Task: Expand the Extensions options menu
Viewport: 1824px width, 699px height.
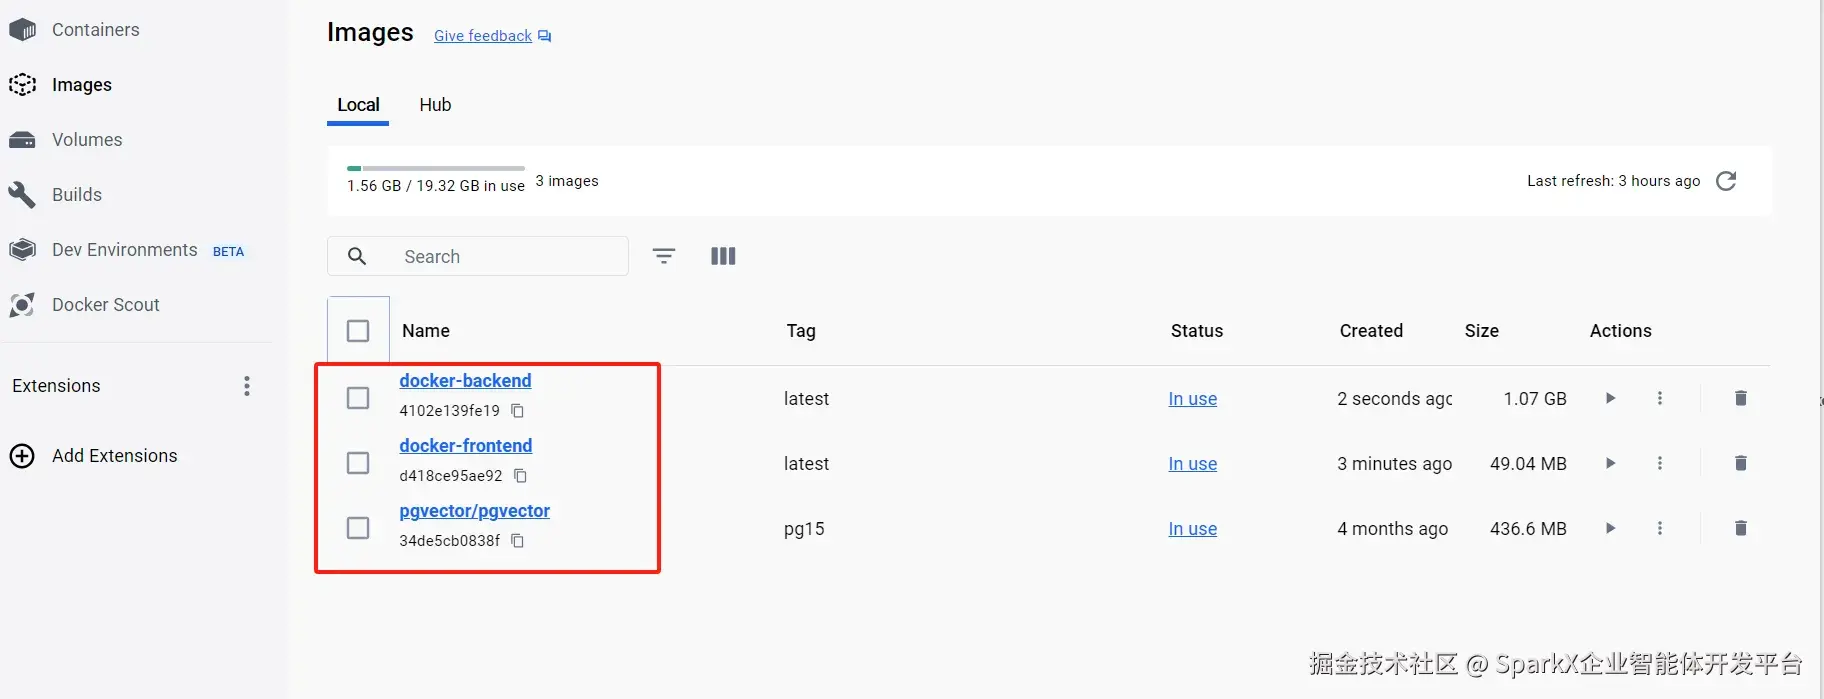Action: click(247, 386)
